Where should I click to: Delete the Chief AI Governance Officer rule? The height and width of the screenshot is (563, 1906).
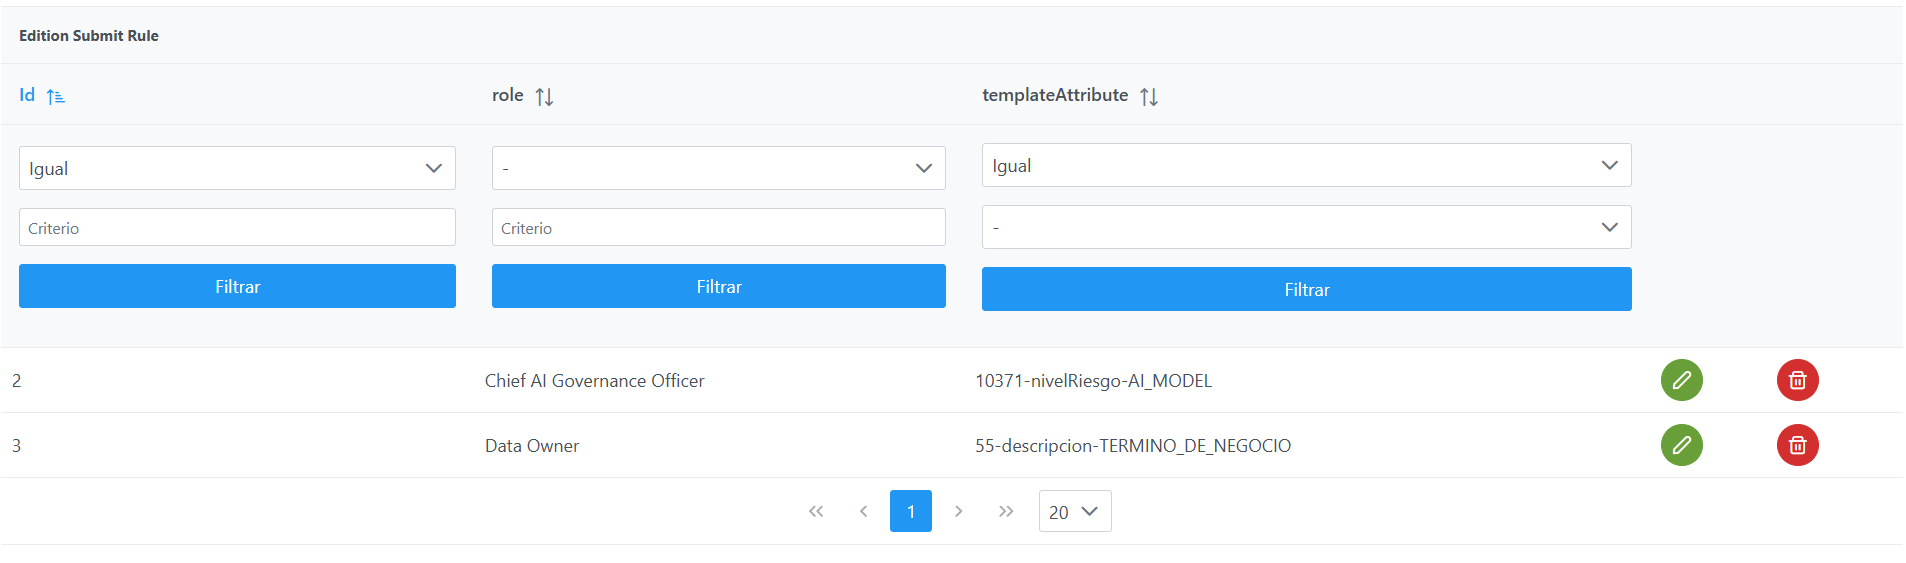pos(1797,380)
